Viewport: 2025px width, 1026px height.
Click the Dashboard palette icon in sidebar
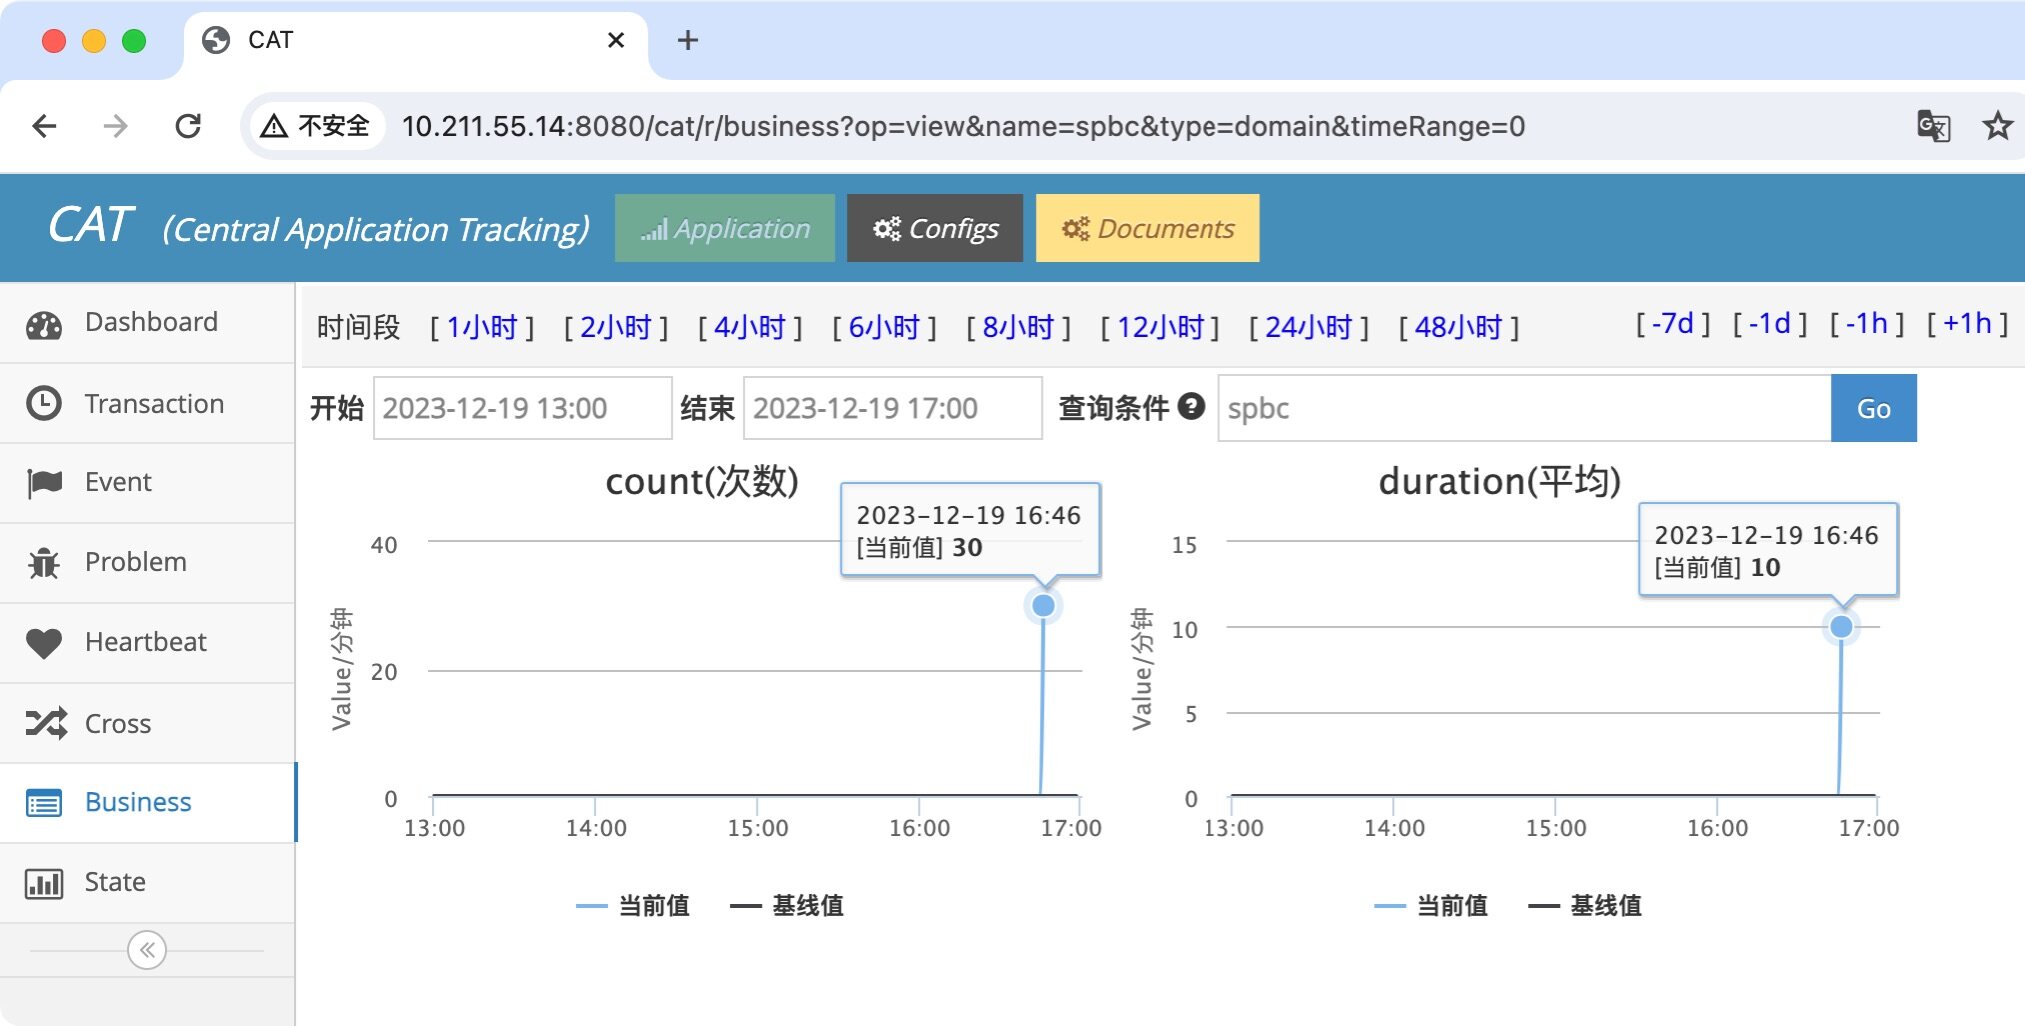tap(44, 324)
